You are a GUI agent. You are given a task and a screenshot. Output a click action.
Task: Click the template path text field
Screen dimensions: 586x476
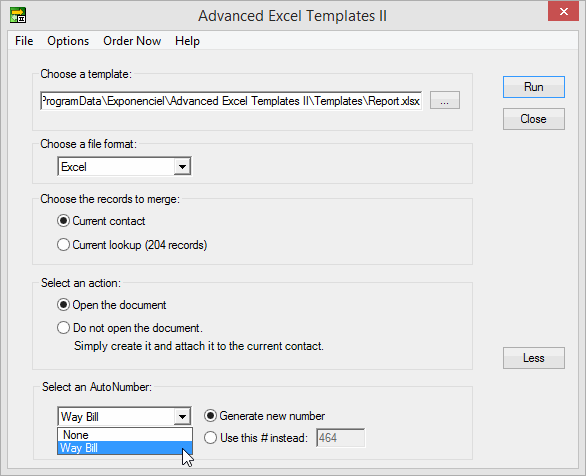click(x=231, y=101)
